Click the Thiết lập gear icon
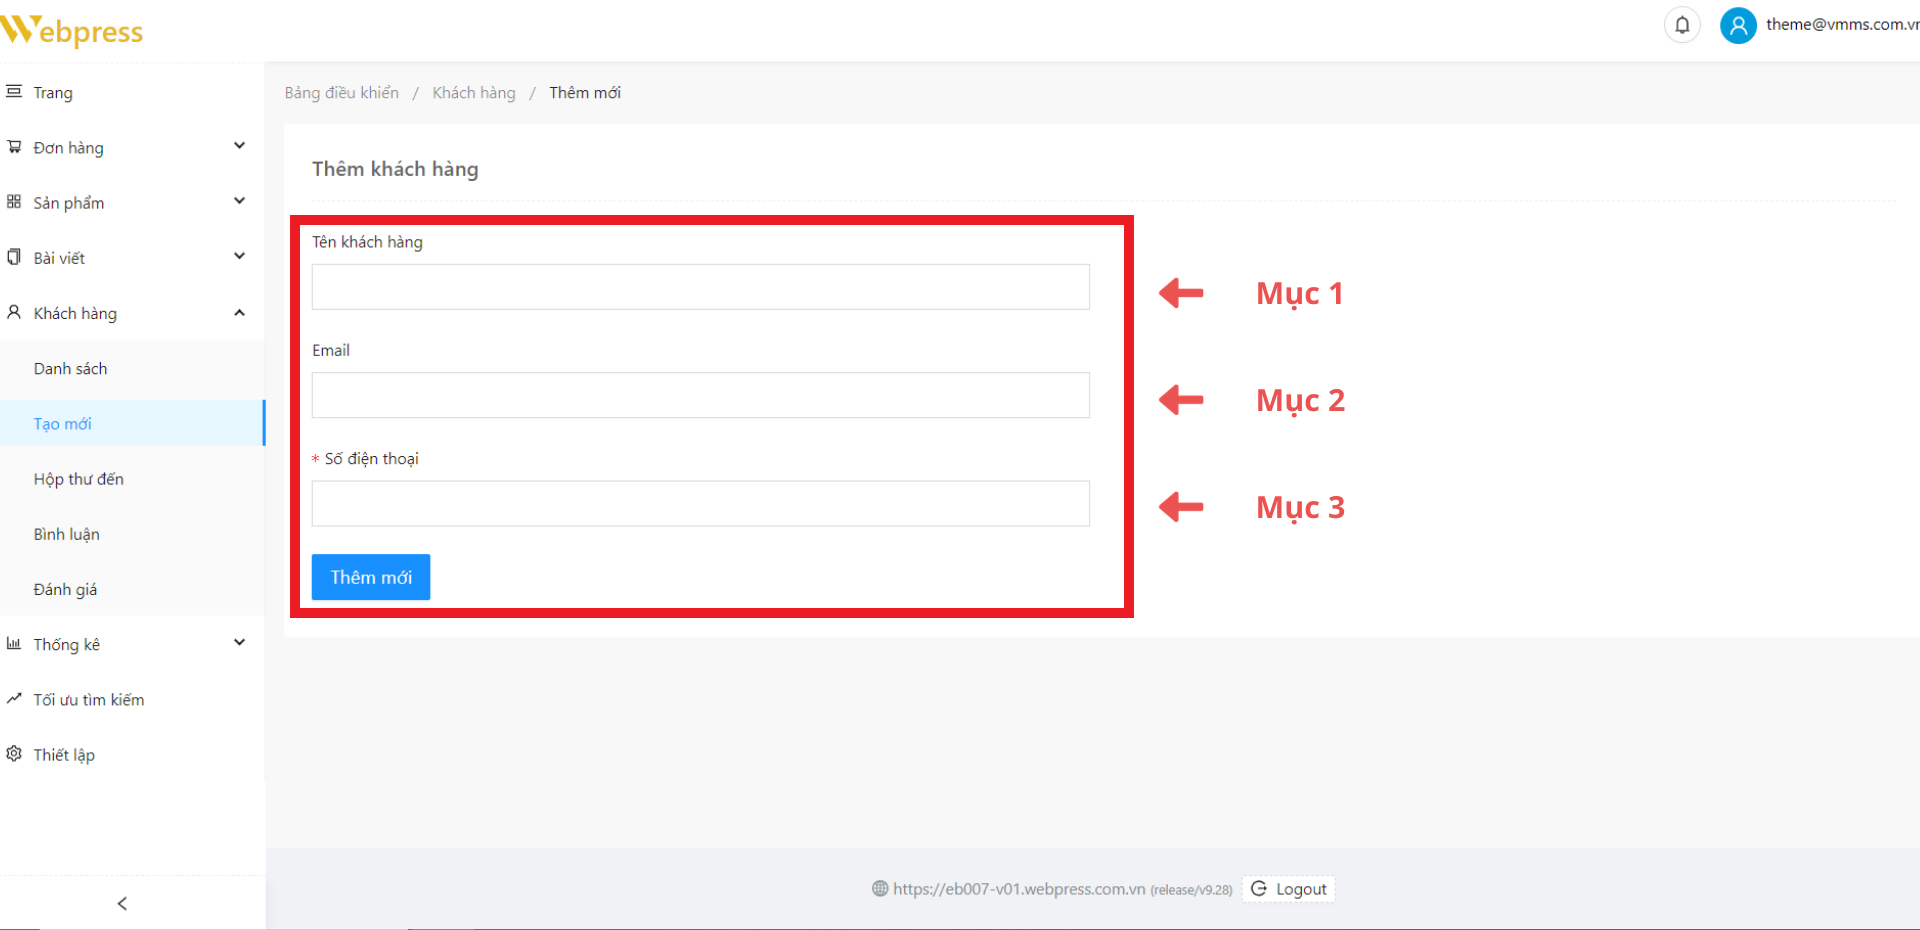The height and width of the screenshot is (930, 1920). [x=14, y=754]
